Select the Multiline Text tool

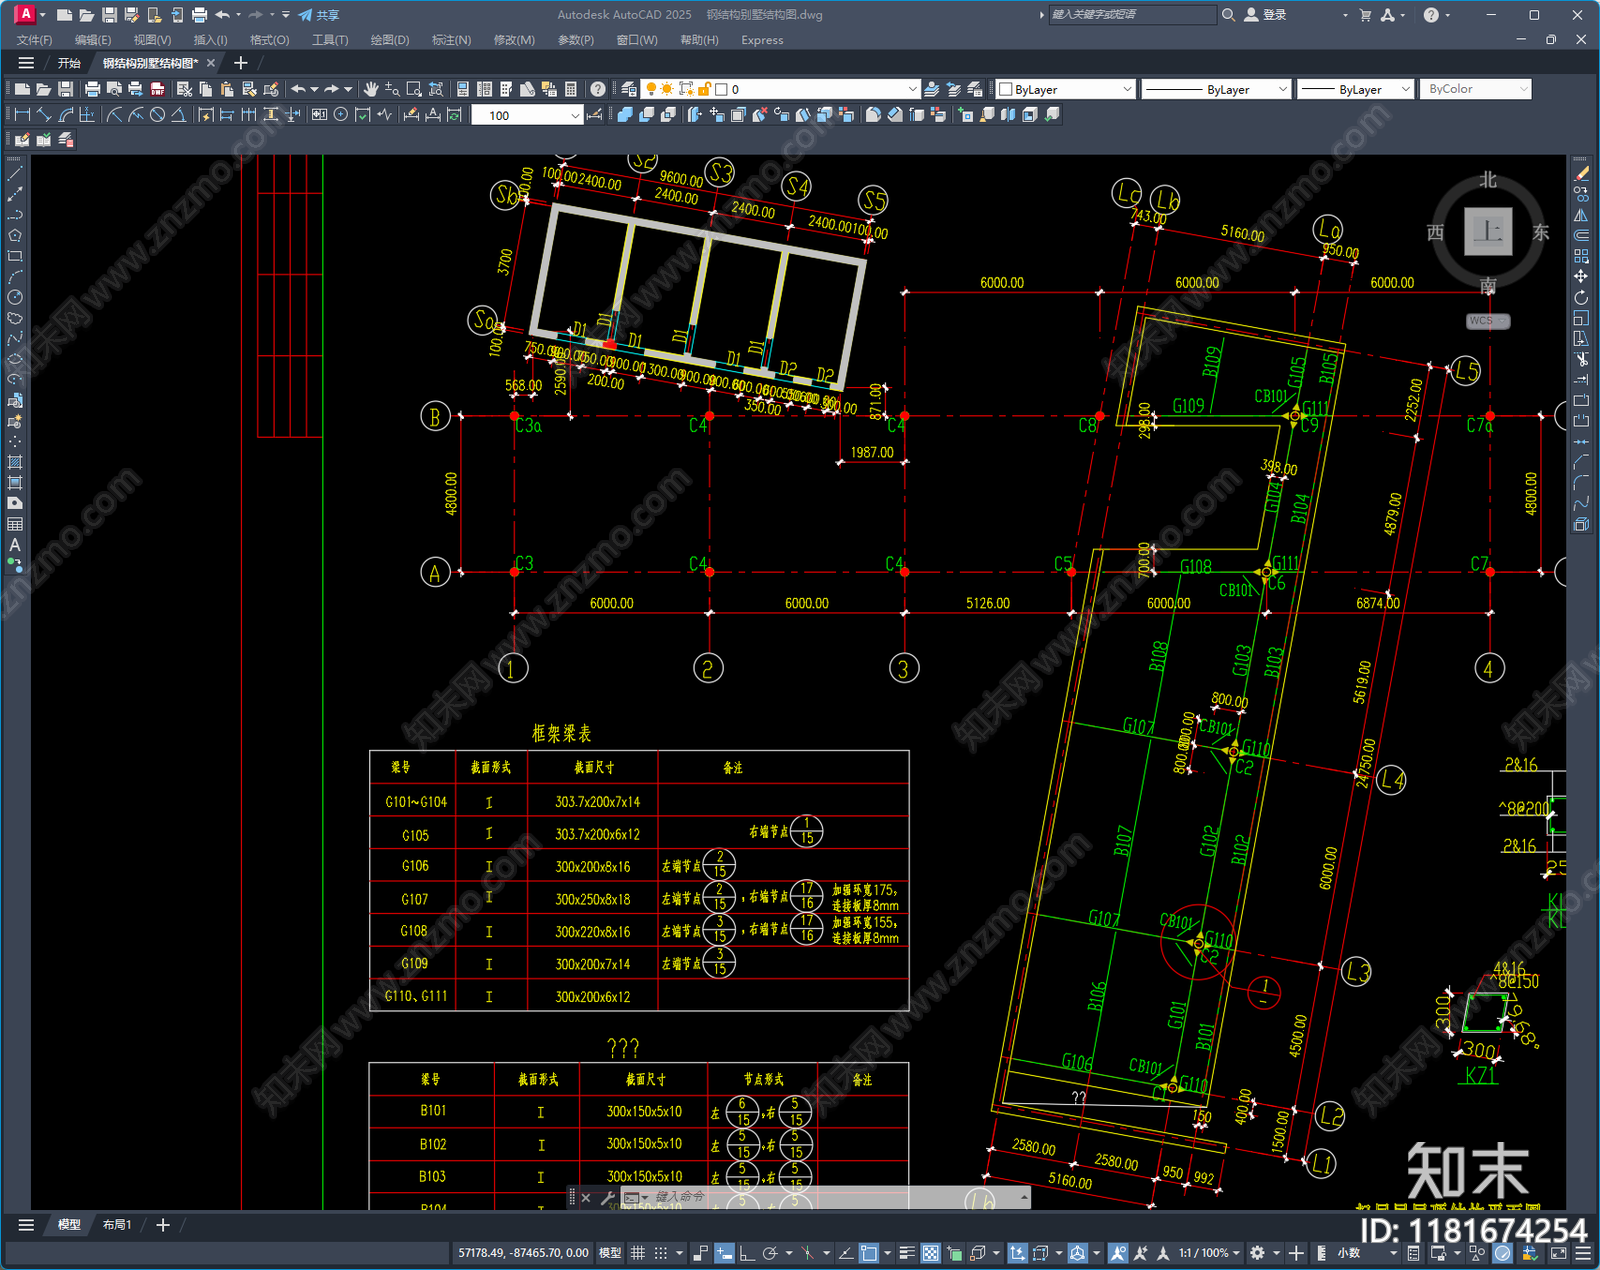(x=15, y=545)
